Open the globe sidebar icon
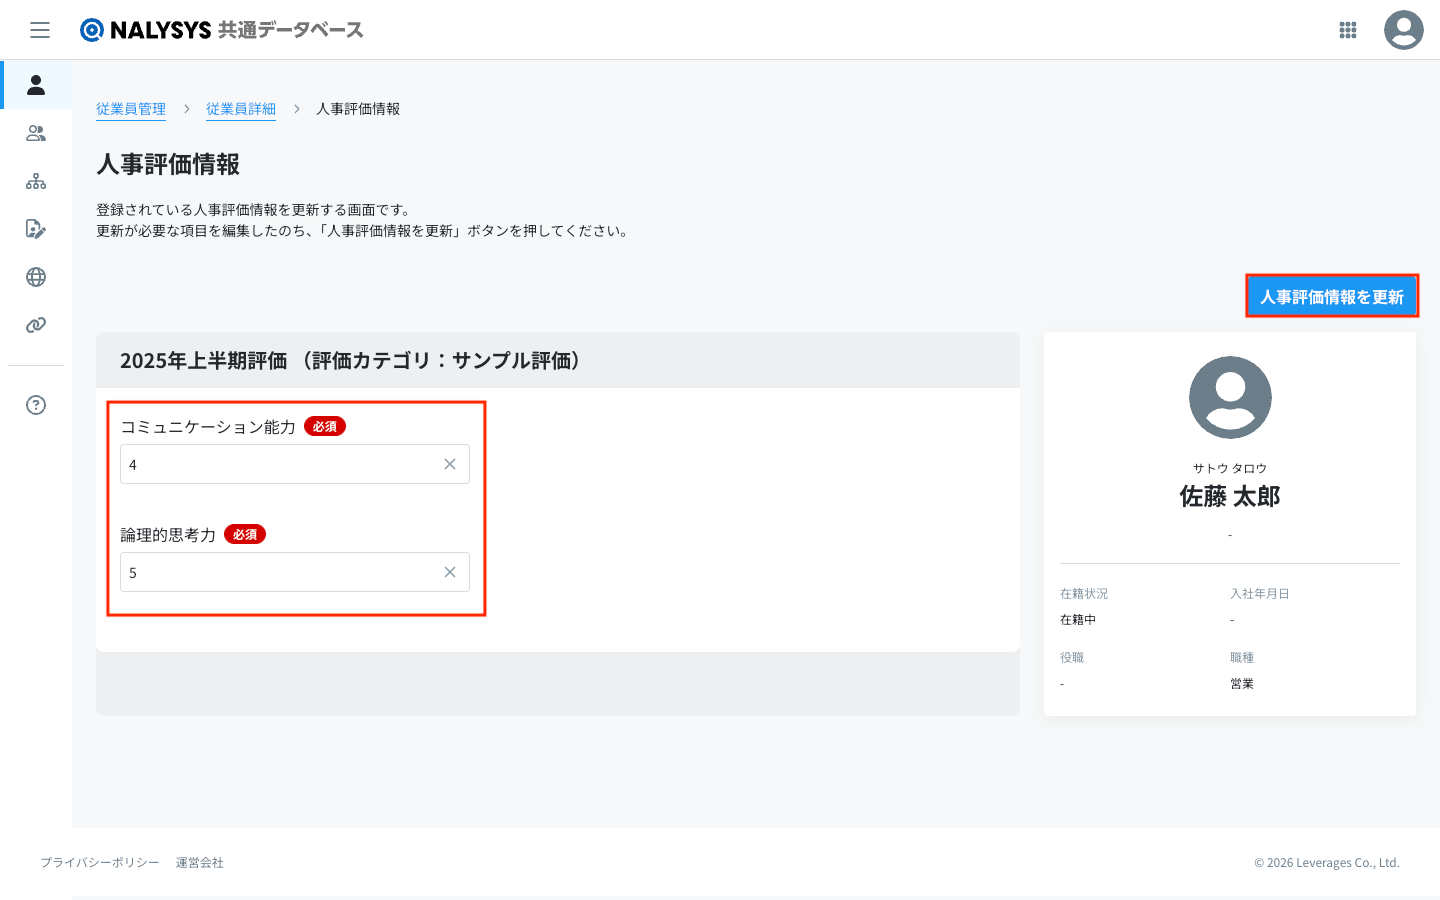This screenshot has height=900, width=1440. tap(36, 277)
